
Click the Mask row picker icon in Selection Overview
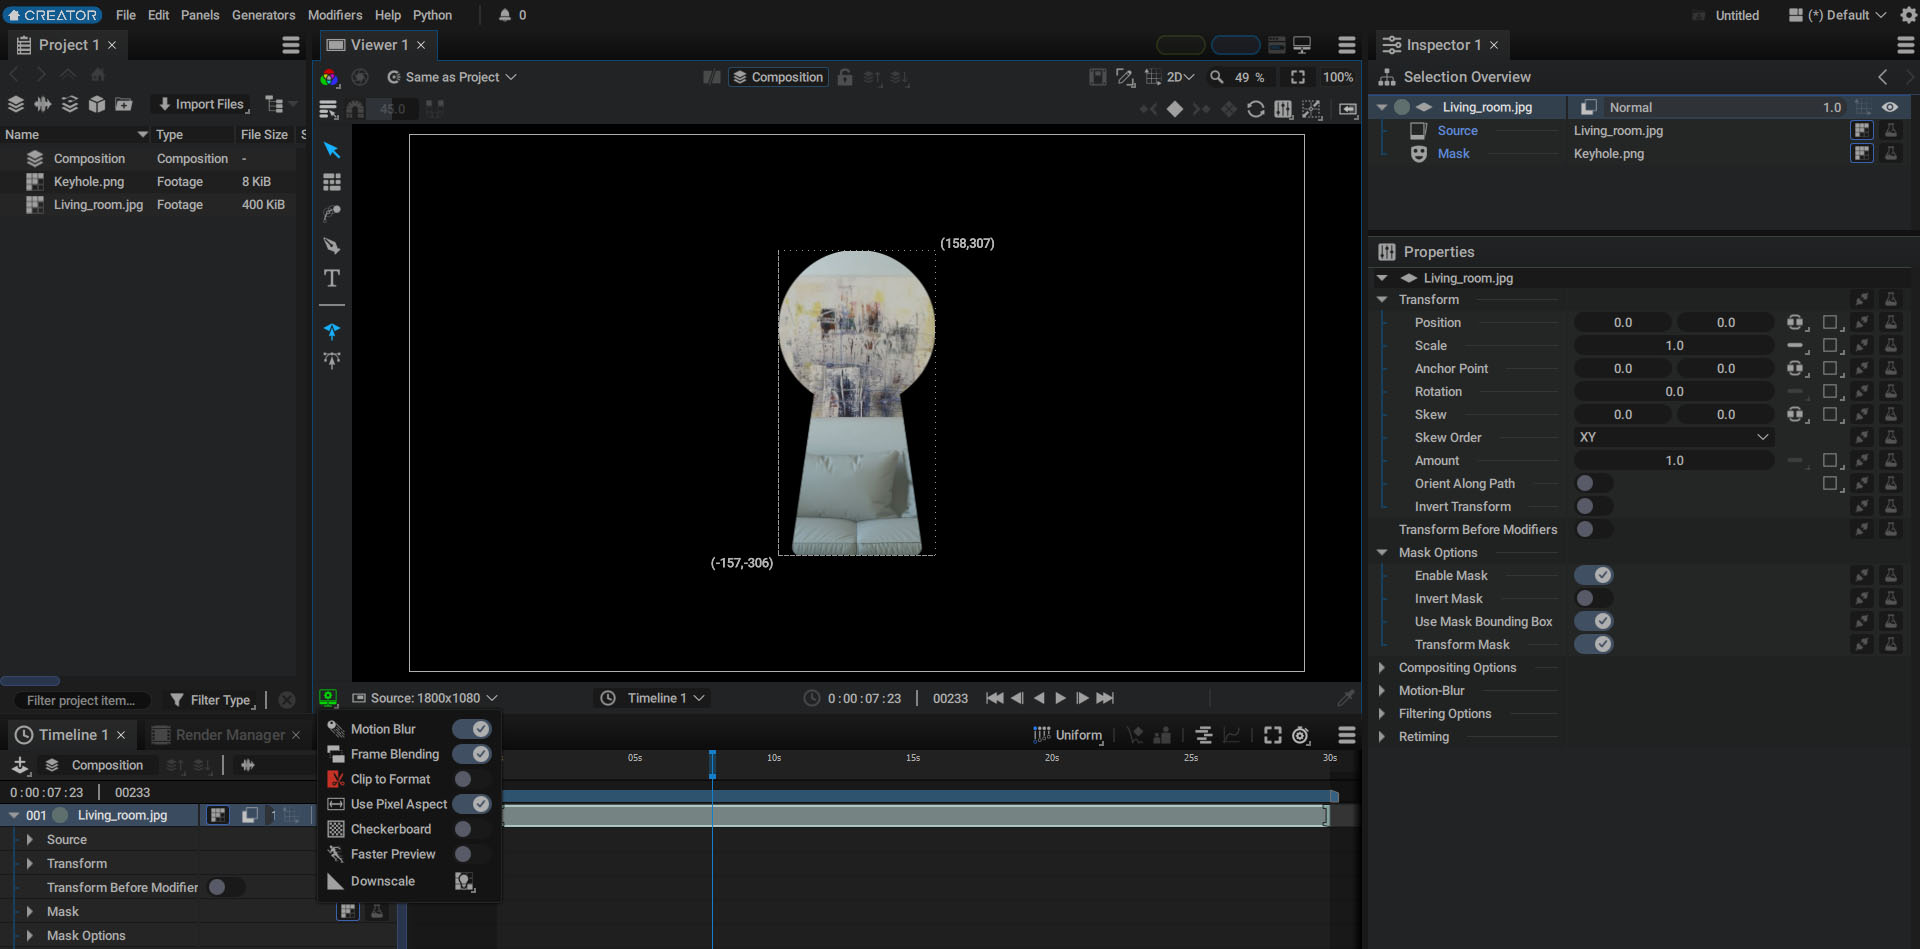click(x=1862, y=153)
